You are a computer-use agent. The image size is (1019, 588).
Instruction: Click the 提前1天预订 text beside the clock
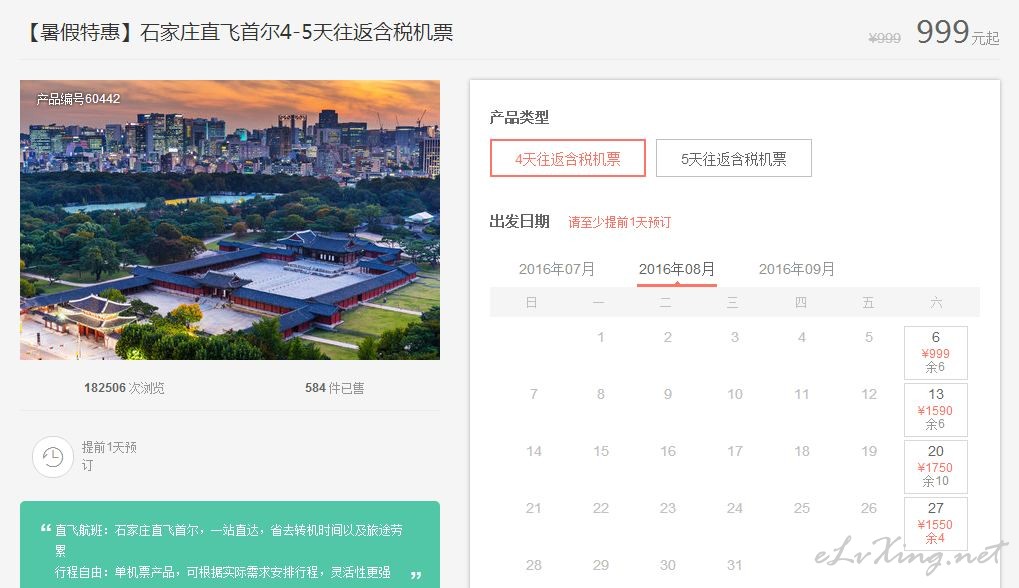pos(109,456)
